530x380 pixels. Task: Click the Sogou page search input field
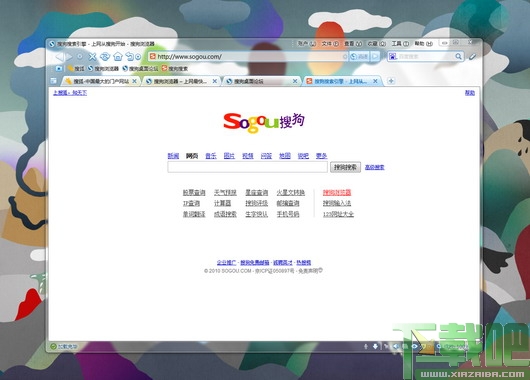coord(247,167)
